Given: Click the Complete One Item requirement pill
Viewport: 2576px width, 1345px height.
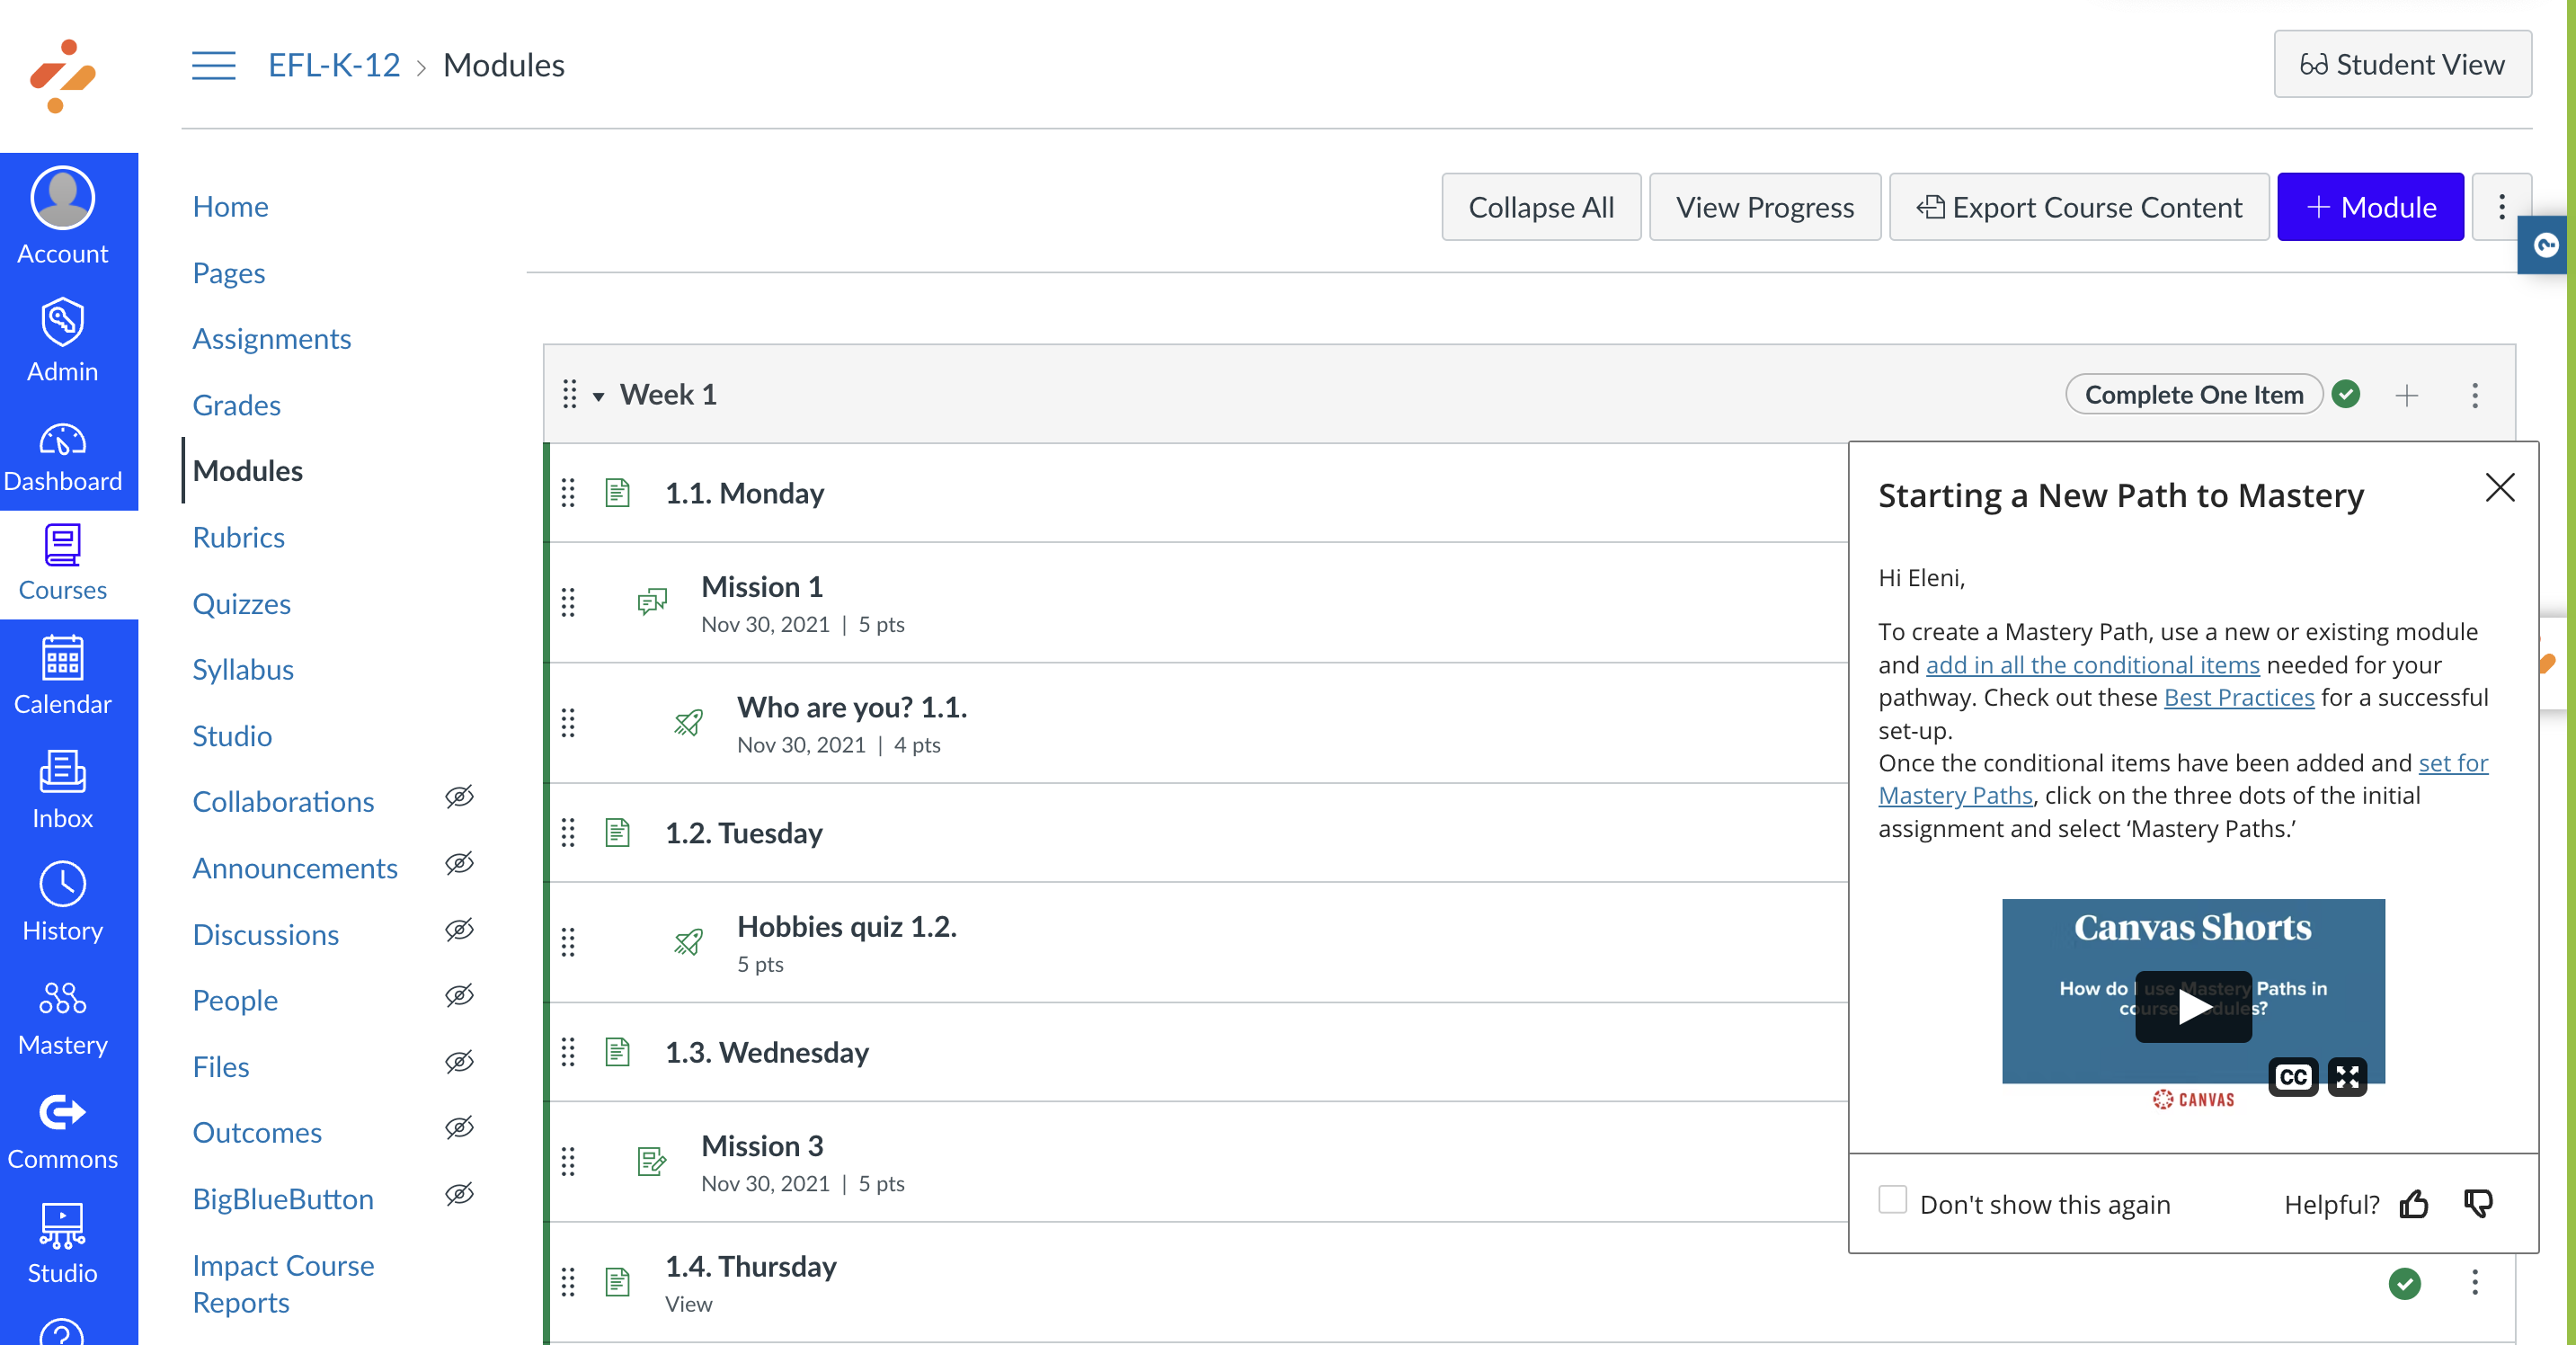Looking at the screenshot, I should coord(2193,395).
